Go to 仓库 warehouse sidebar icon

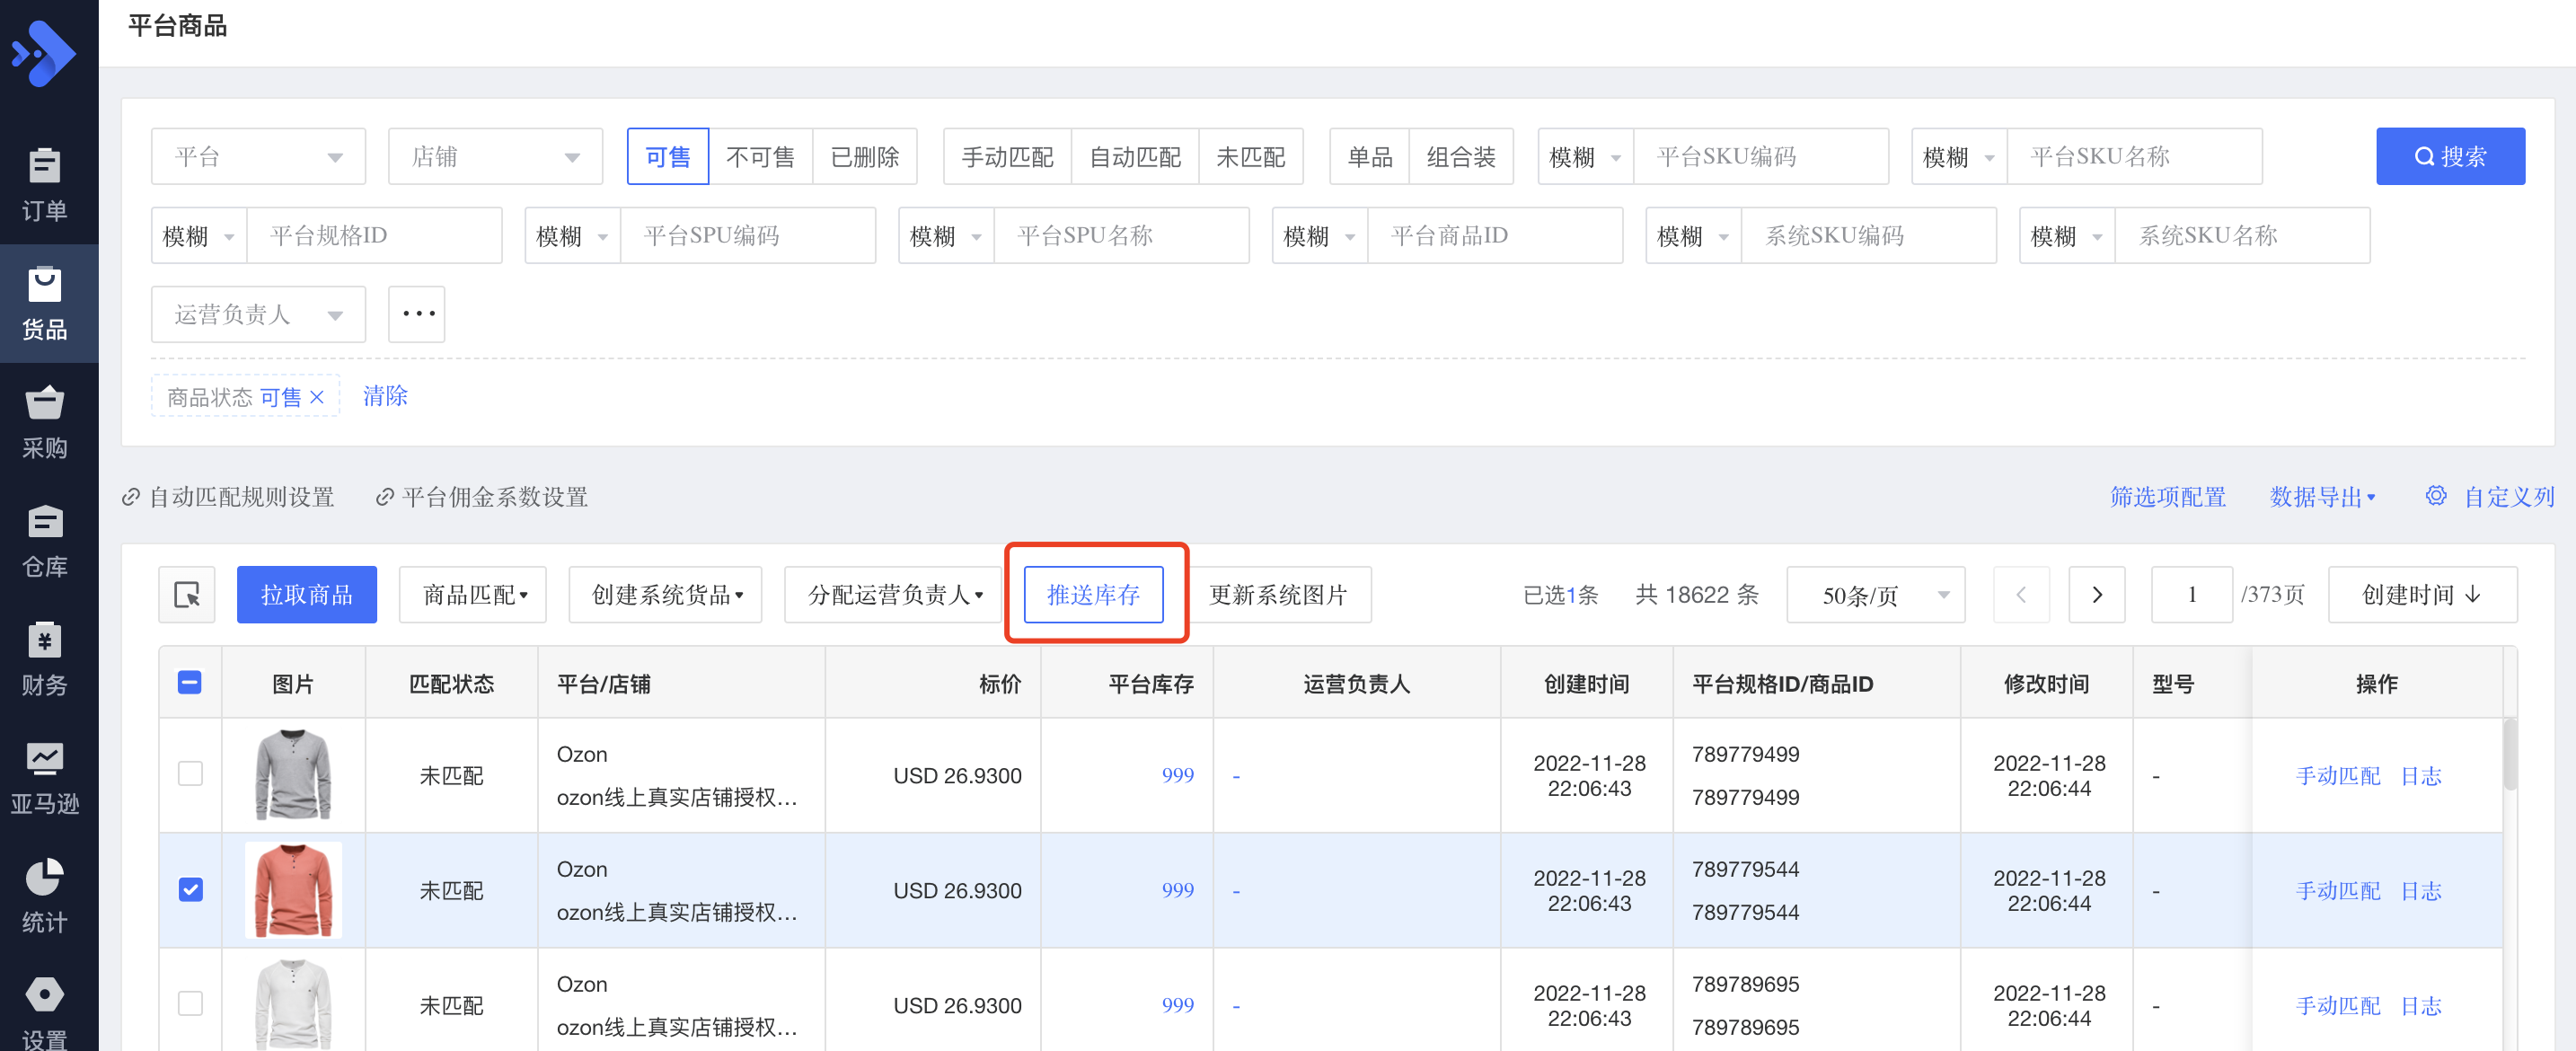[45, 539]
